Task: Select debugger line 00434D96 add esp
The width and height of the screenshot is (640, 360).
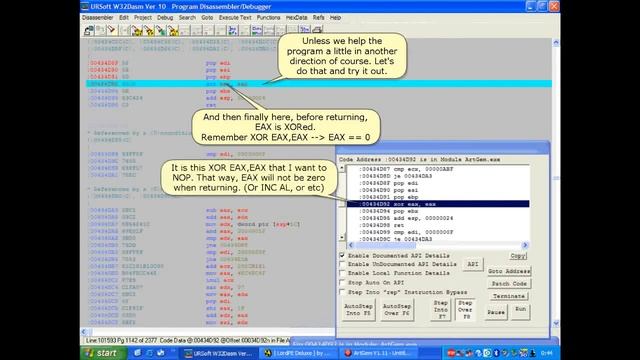Action: coord(438,218)
